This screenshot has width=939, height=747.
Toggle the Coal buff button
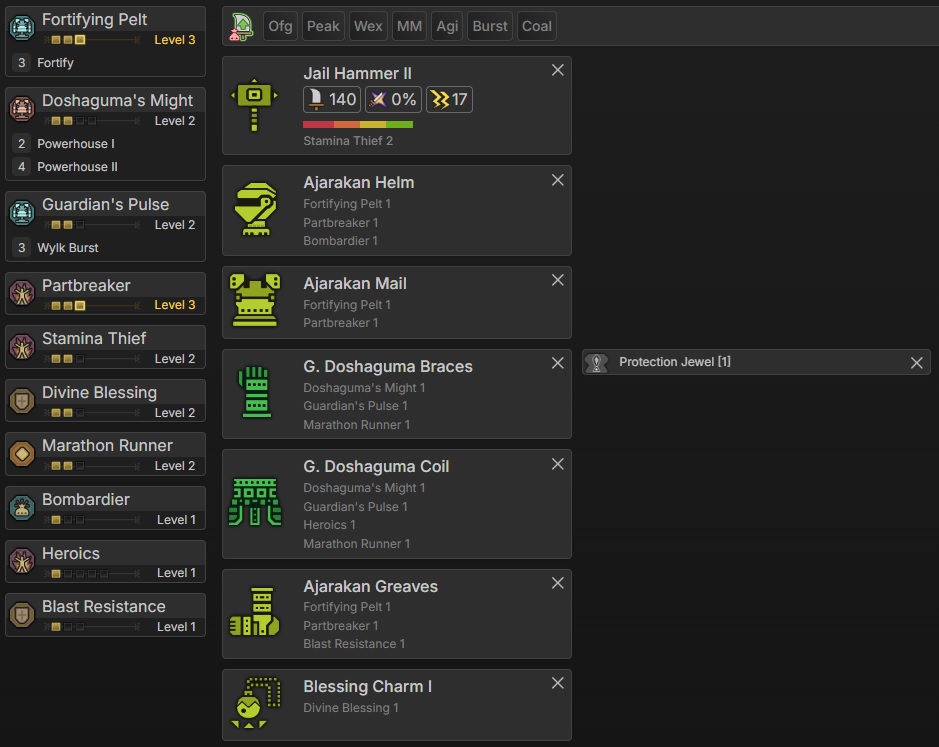pyautogui.click(x=537, y=26)
